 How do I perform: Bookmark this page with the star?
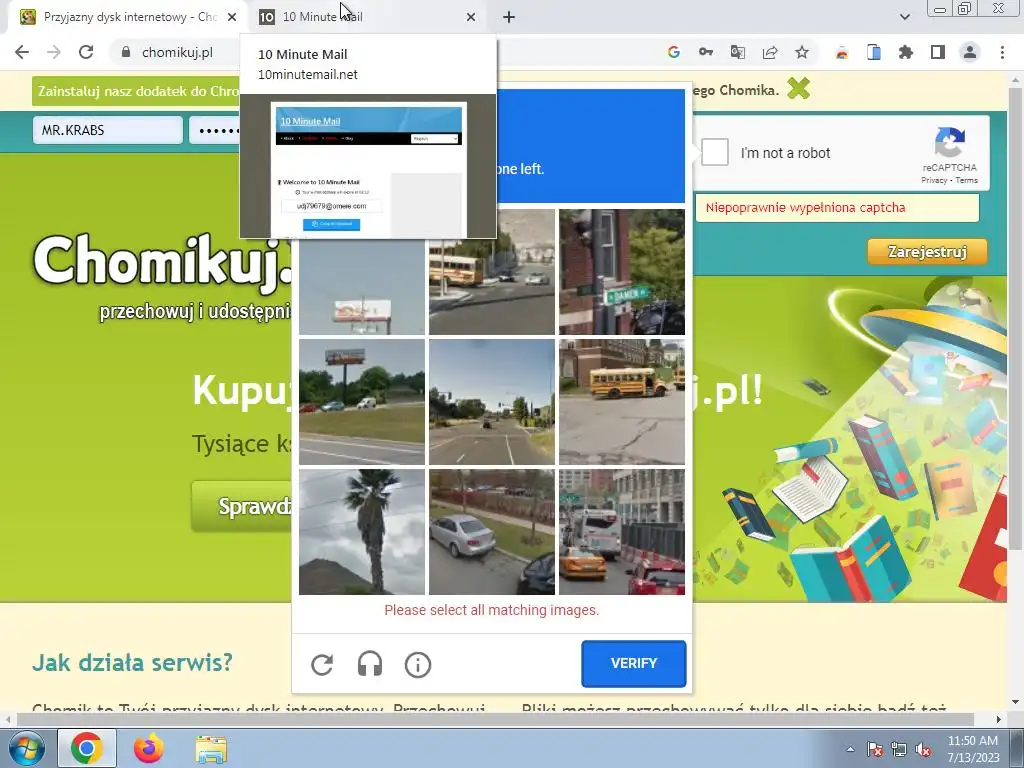click(801, 52)
